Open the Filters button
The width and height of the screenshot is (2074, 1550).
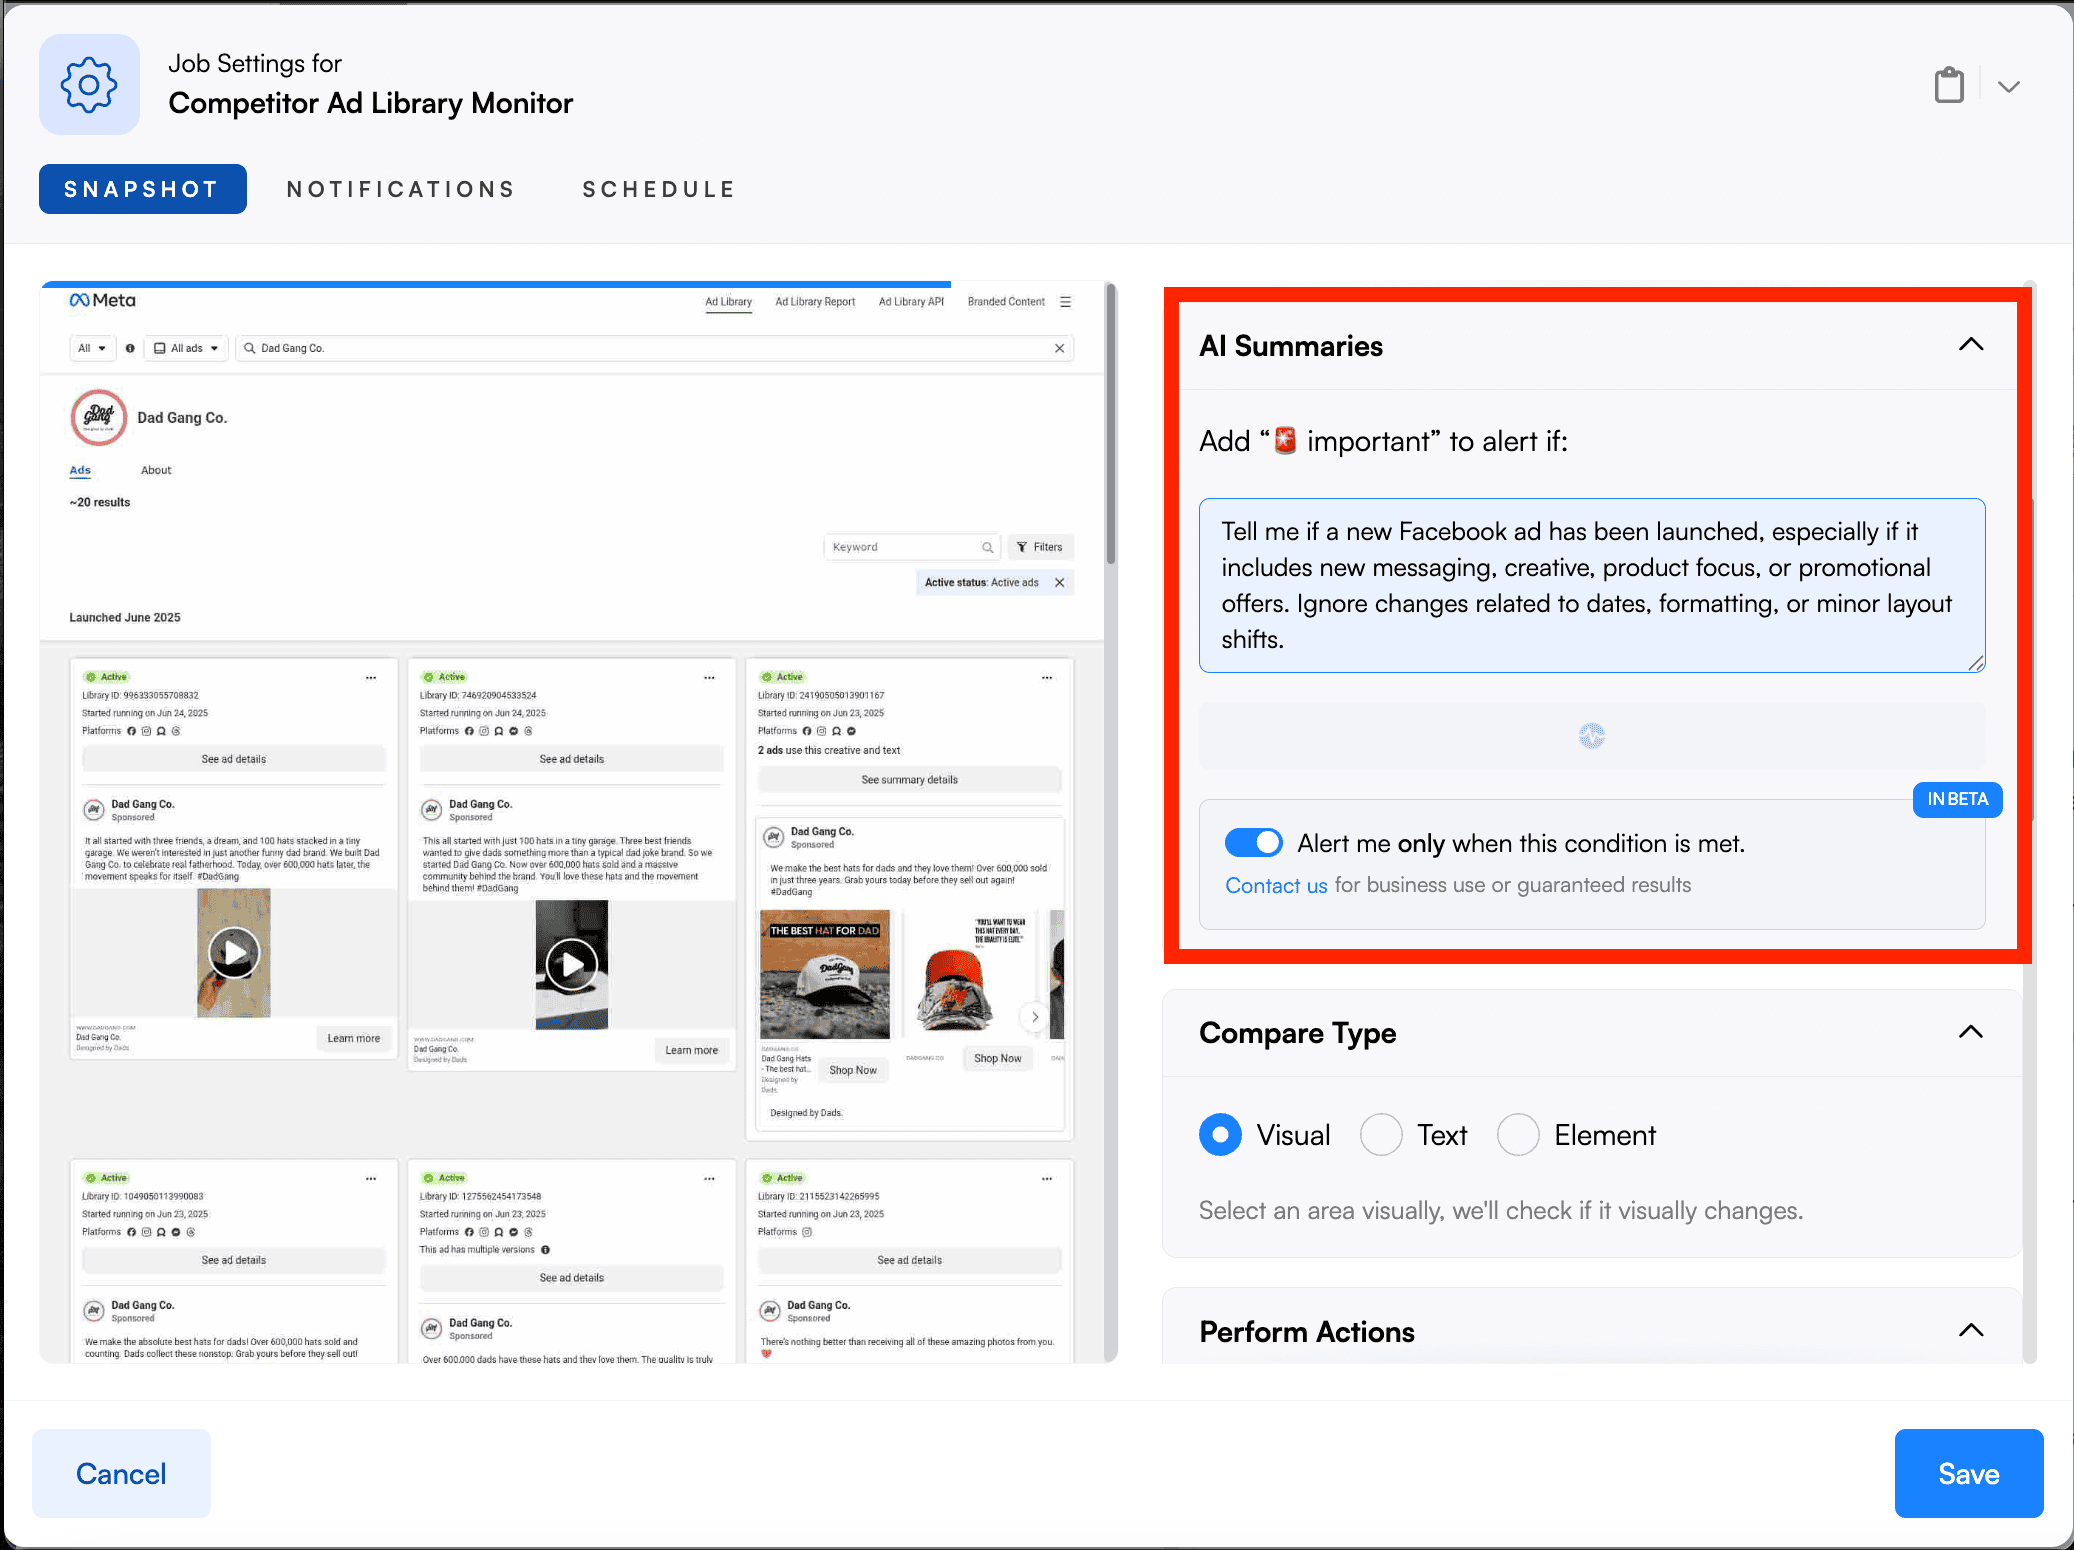[x=1040, y=547]
